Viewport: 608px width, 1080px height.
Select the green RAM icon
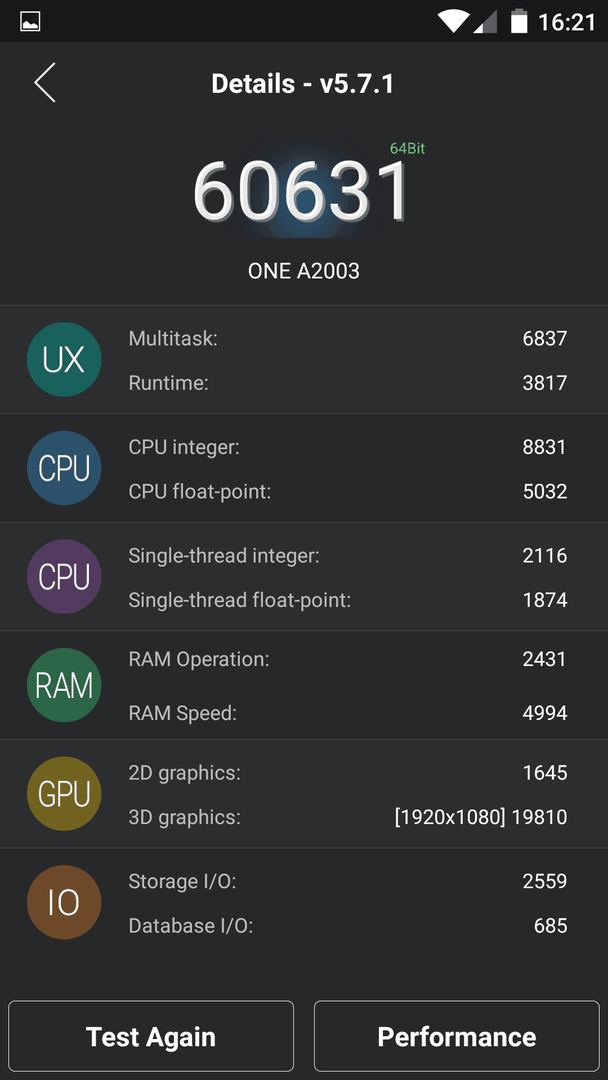coord(64,685)
